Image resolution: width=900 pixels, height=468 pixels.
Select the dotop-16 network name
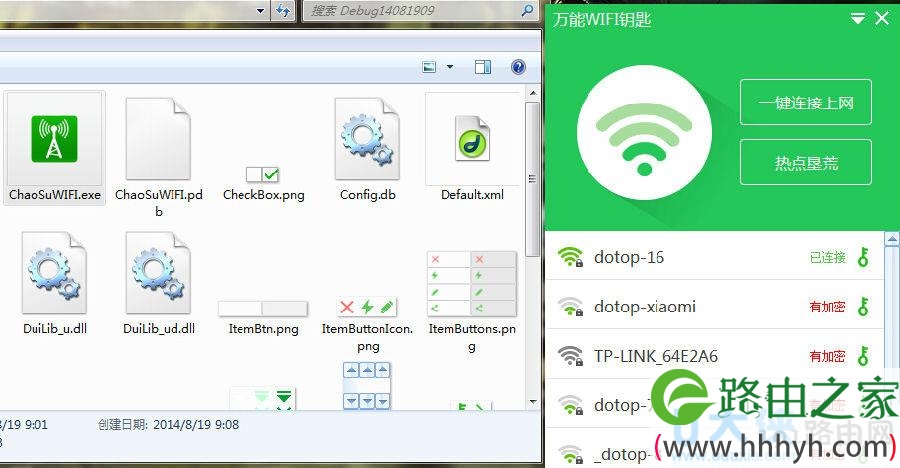tap(629, 257)
